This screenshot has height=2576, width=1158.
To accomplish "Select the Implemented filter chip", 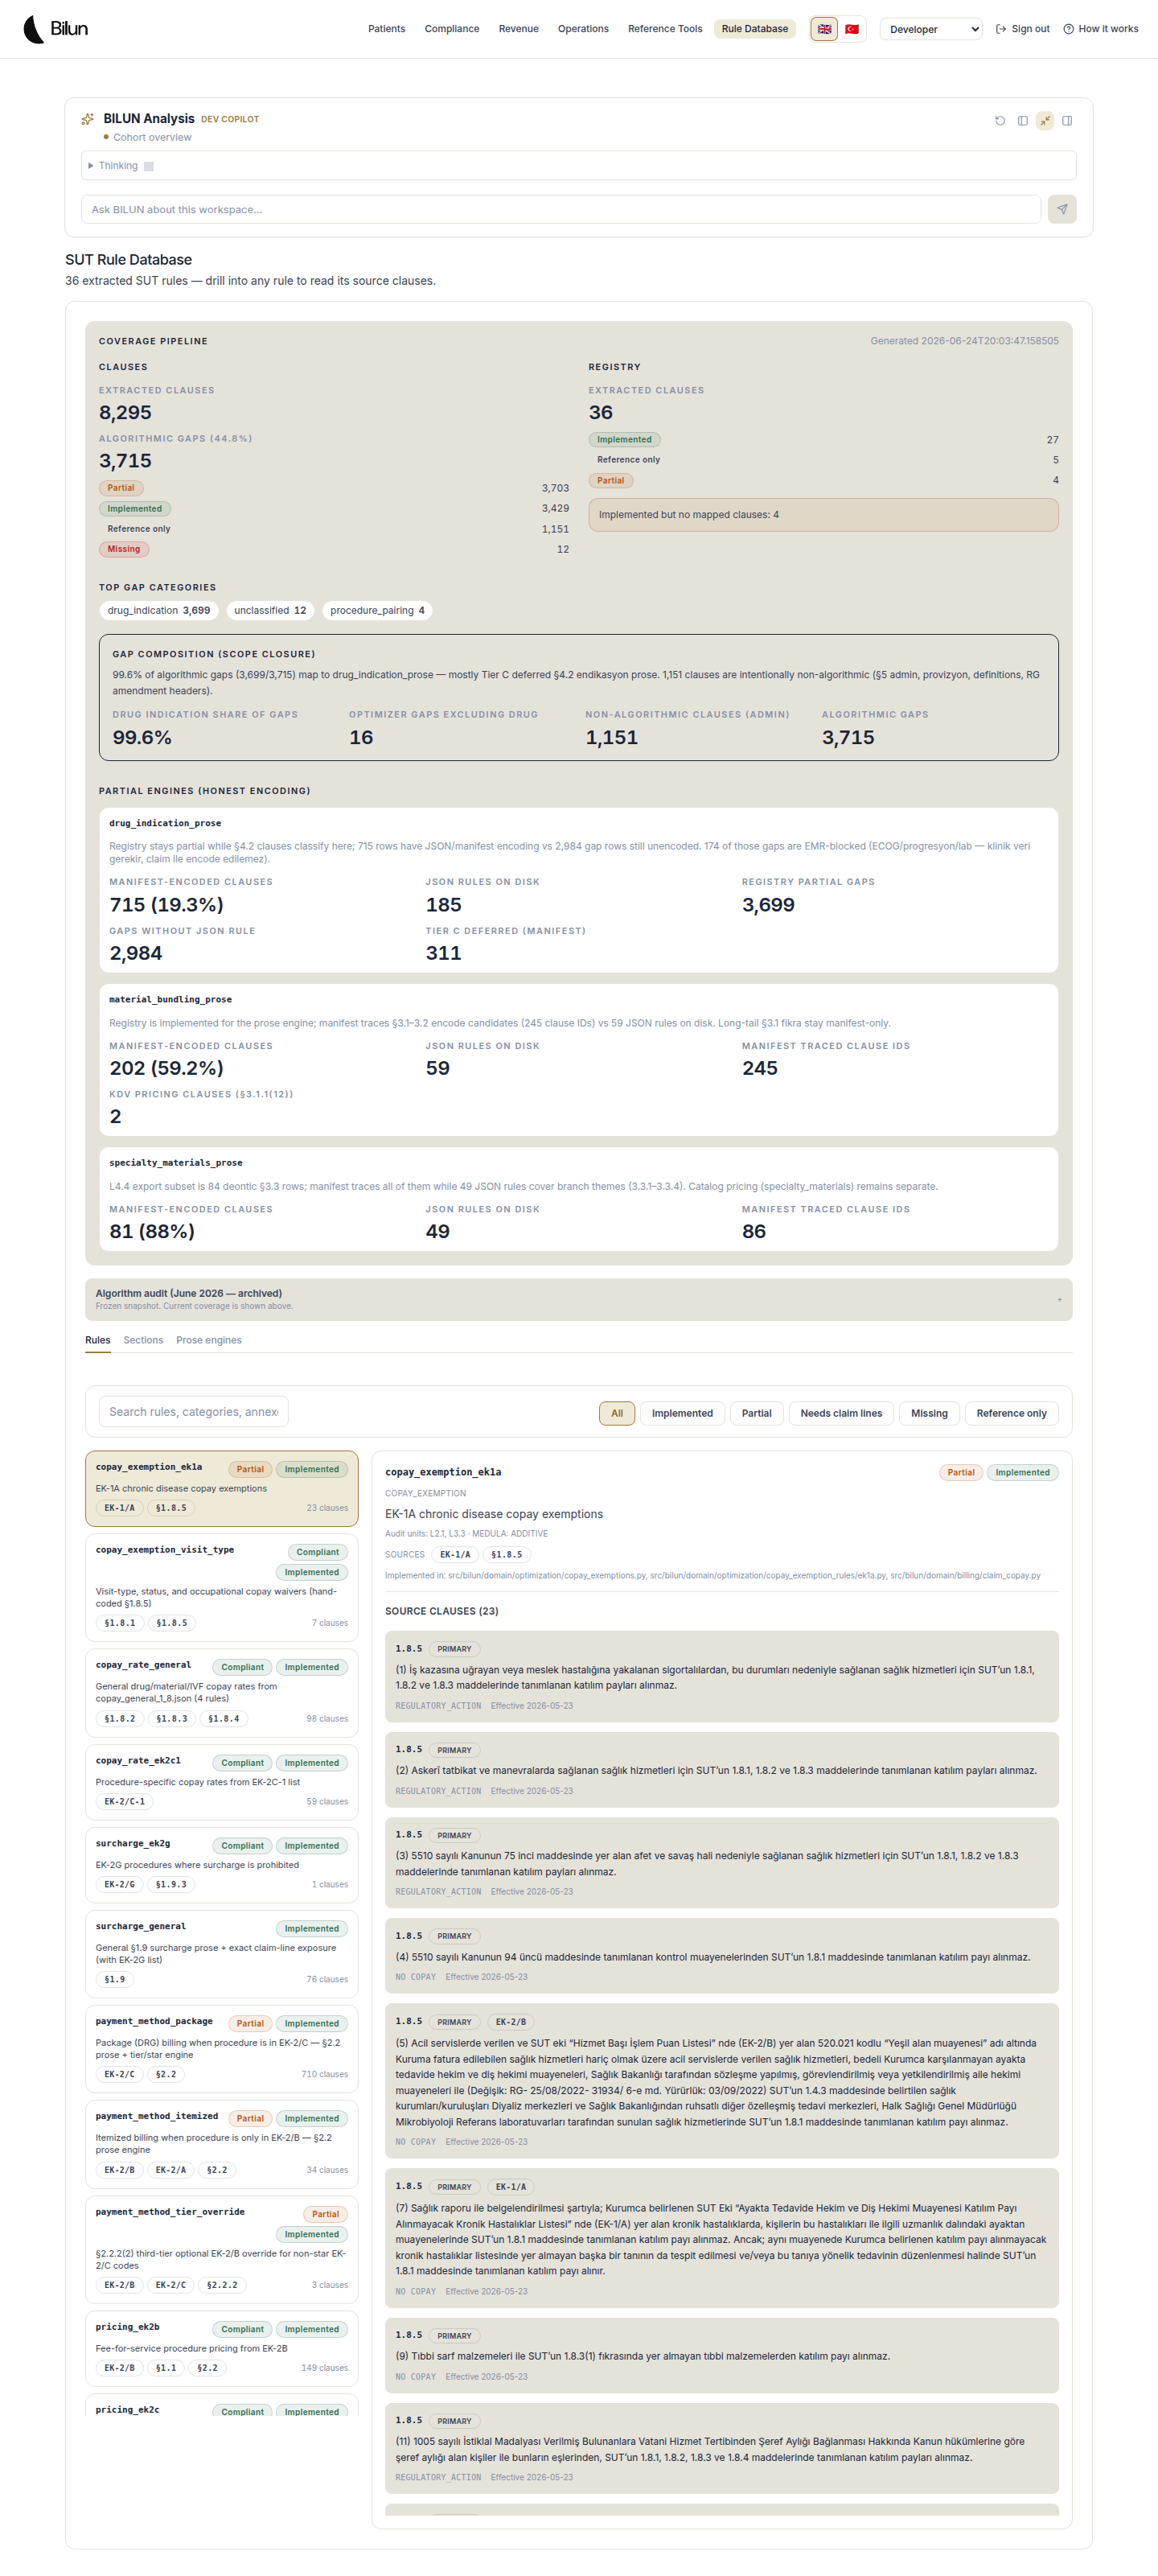I will coord(682,1413).
